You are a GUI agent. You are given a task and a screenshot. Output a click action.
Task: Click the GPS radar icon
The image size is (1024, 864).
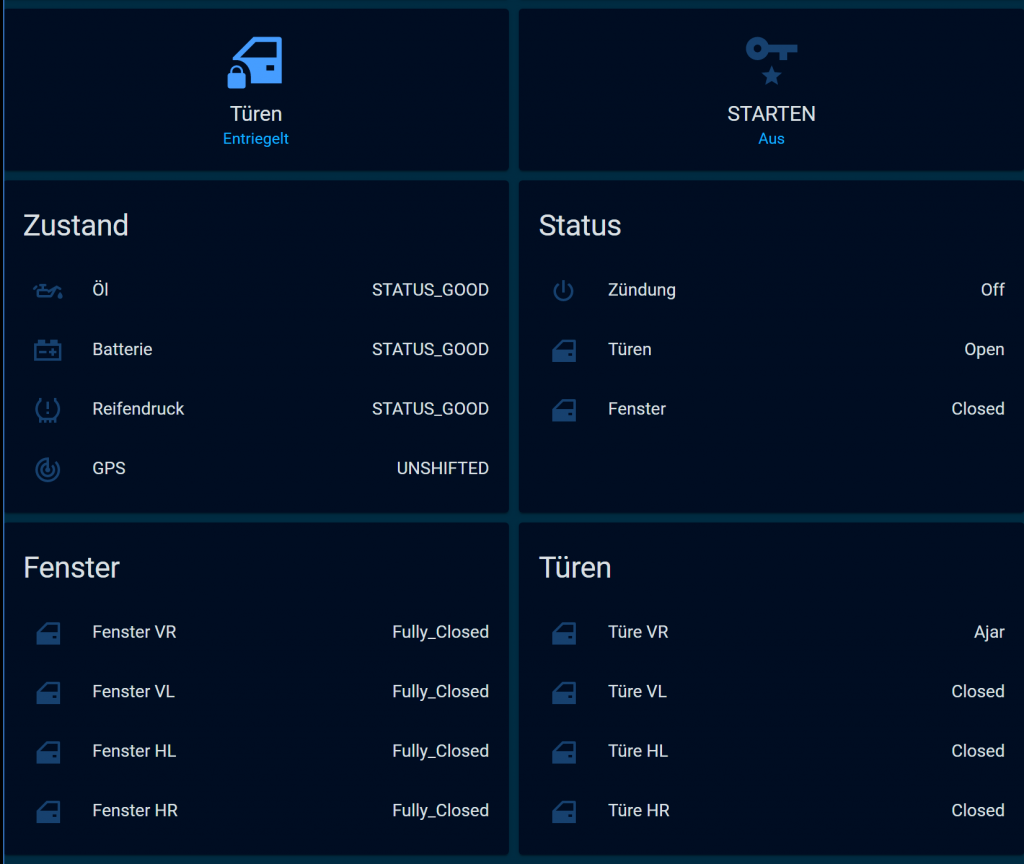(x=48, y=469)
